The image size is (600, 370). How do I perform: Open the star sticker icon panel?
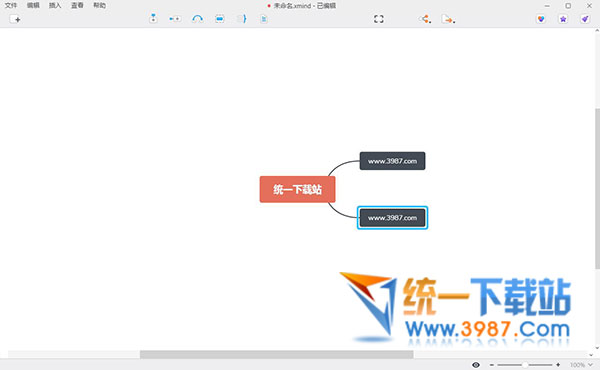click(x=563, y=19)
